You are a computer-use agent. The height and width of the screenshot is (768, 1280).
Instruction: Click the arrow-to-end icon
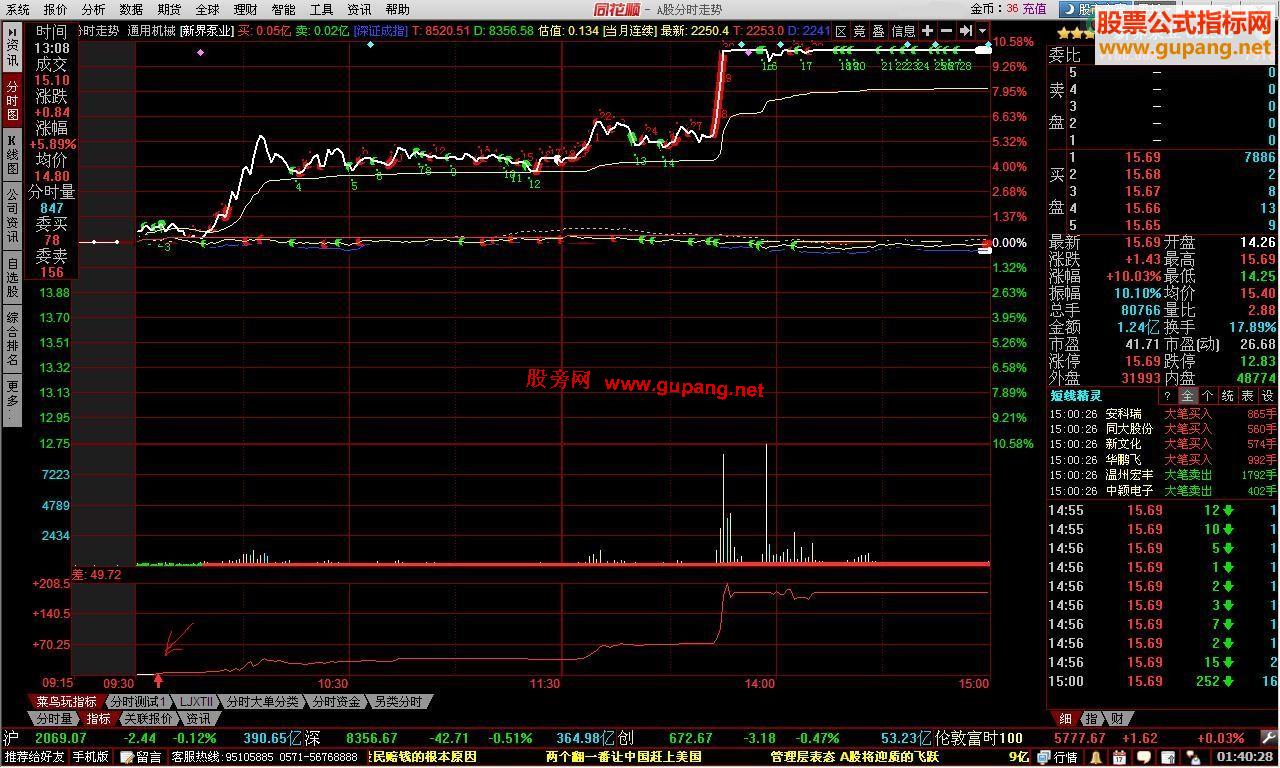966,31
